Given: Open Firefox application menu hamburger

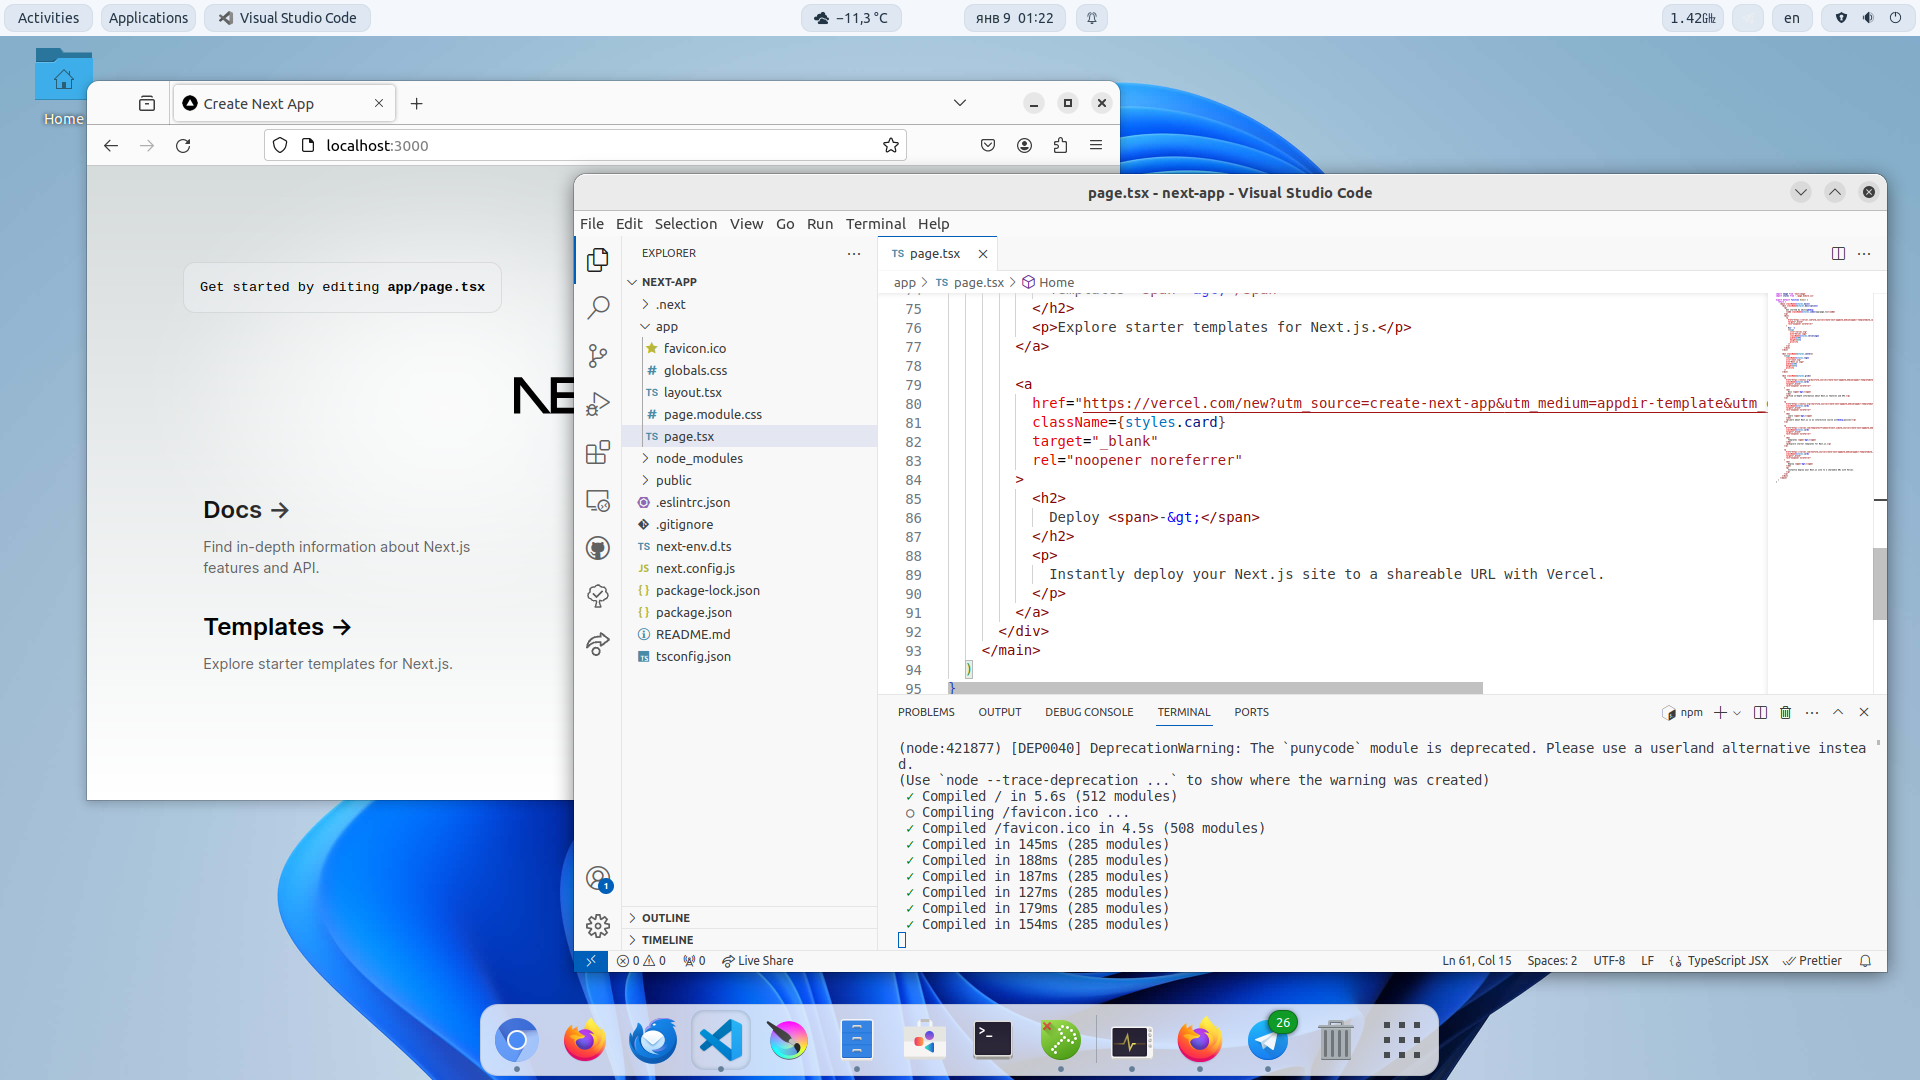Looking at the screenshot, I should point(1096,146).
